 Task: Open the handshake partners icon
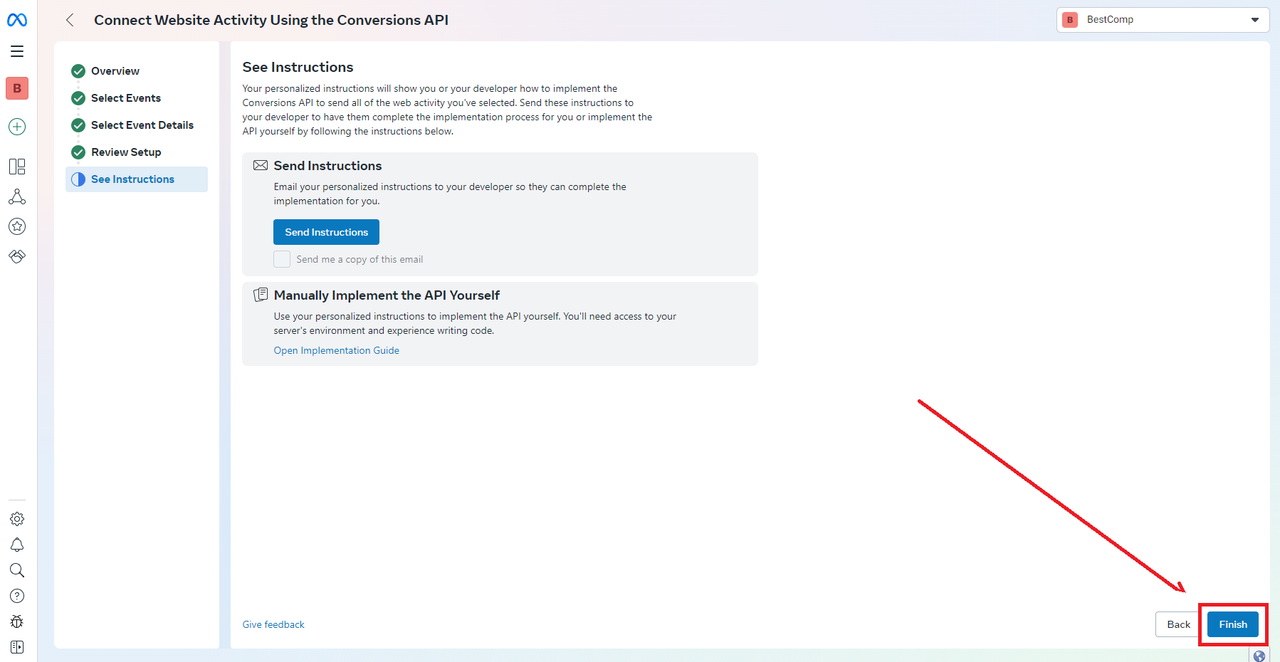[x=17, y=257]
